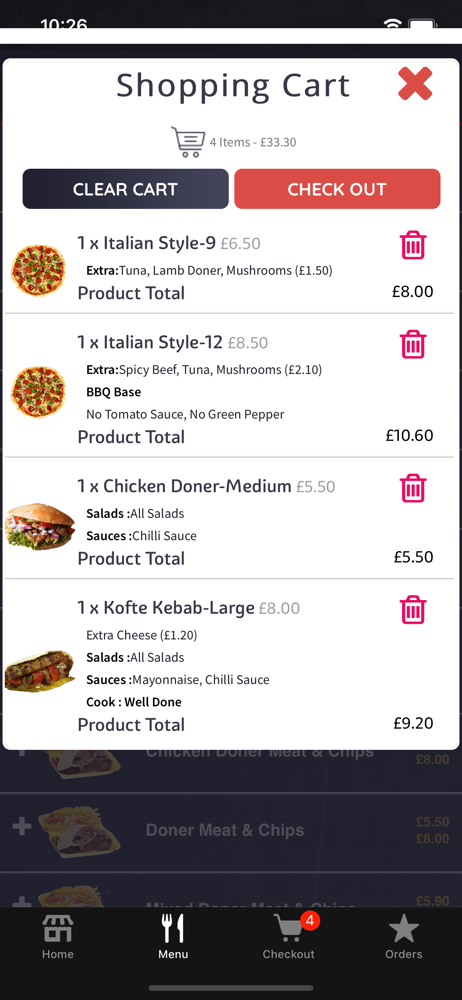Tap the Chicken Doner sandwich picture
The height and width of the screenshot is (1000, 462).
[40, 526]
